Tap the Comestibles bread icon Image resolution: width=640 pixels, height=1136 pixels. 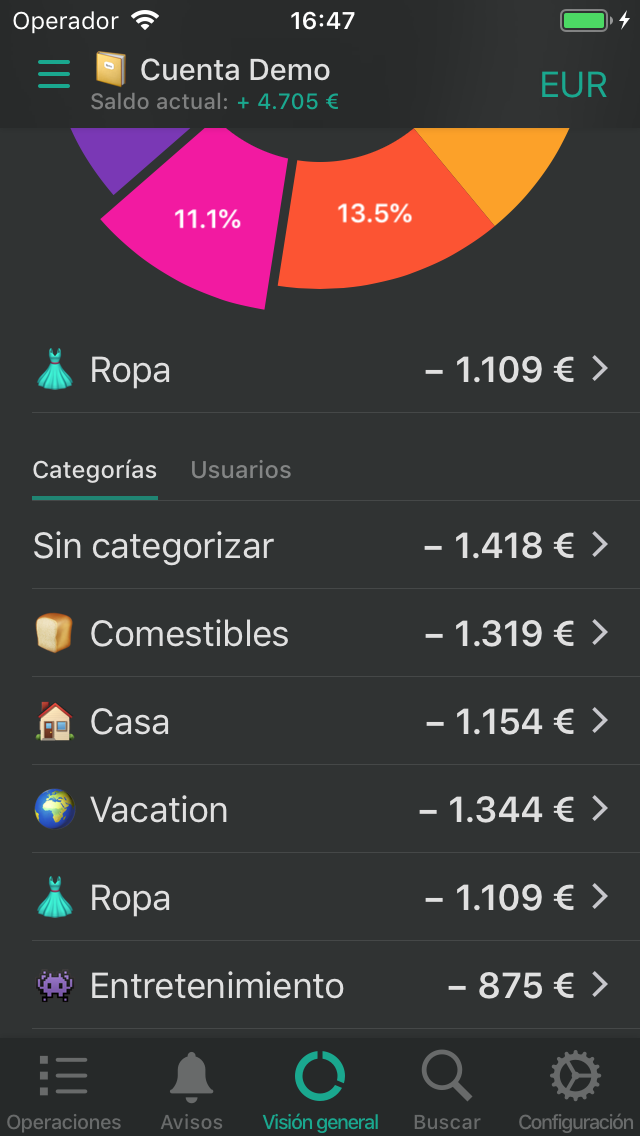54,633
